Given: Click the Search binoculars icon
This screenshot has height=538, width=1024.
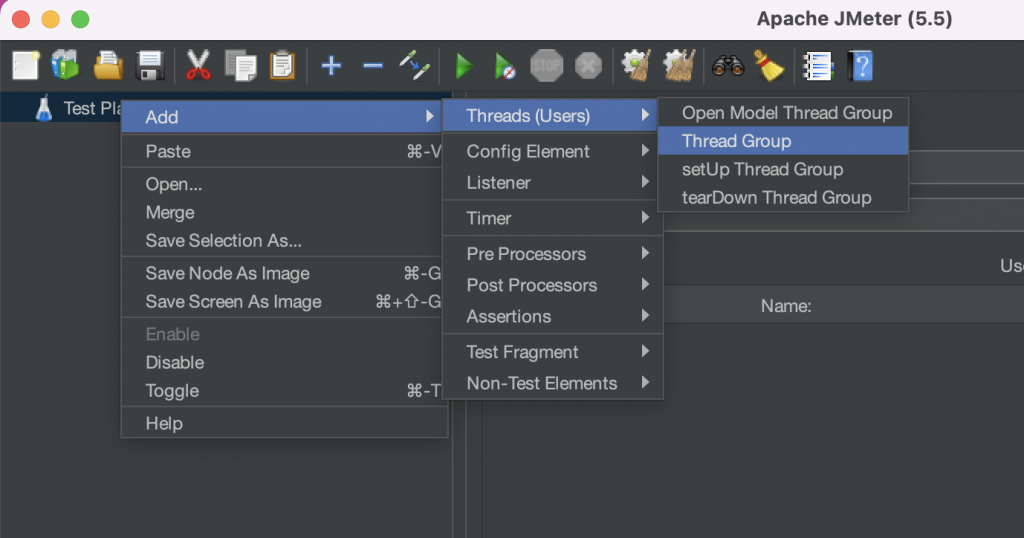Looking at the screenshot, I should click(727, 67).
